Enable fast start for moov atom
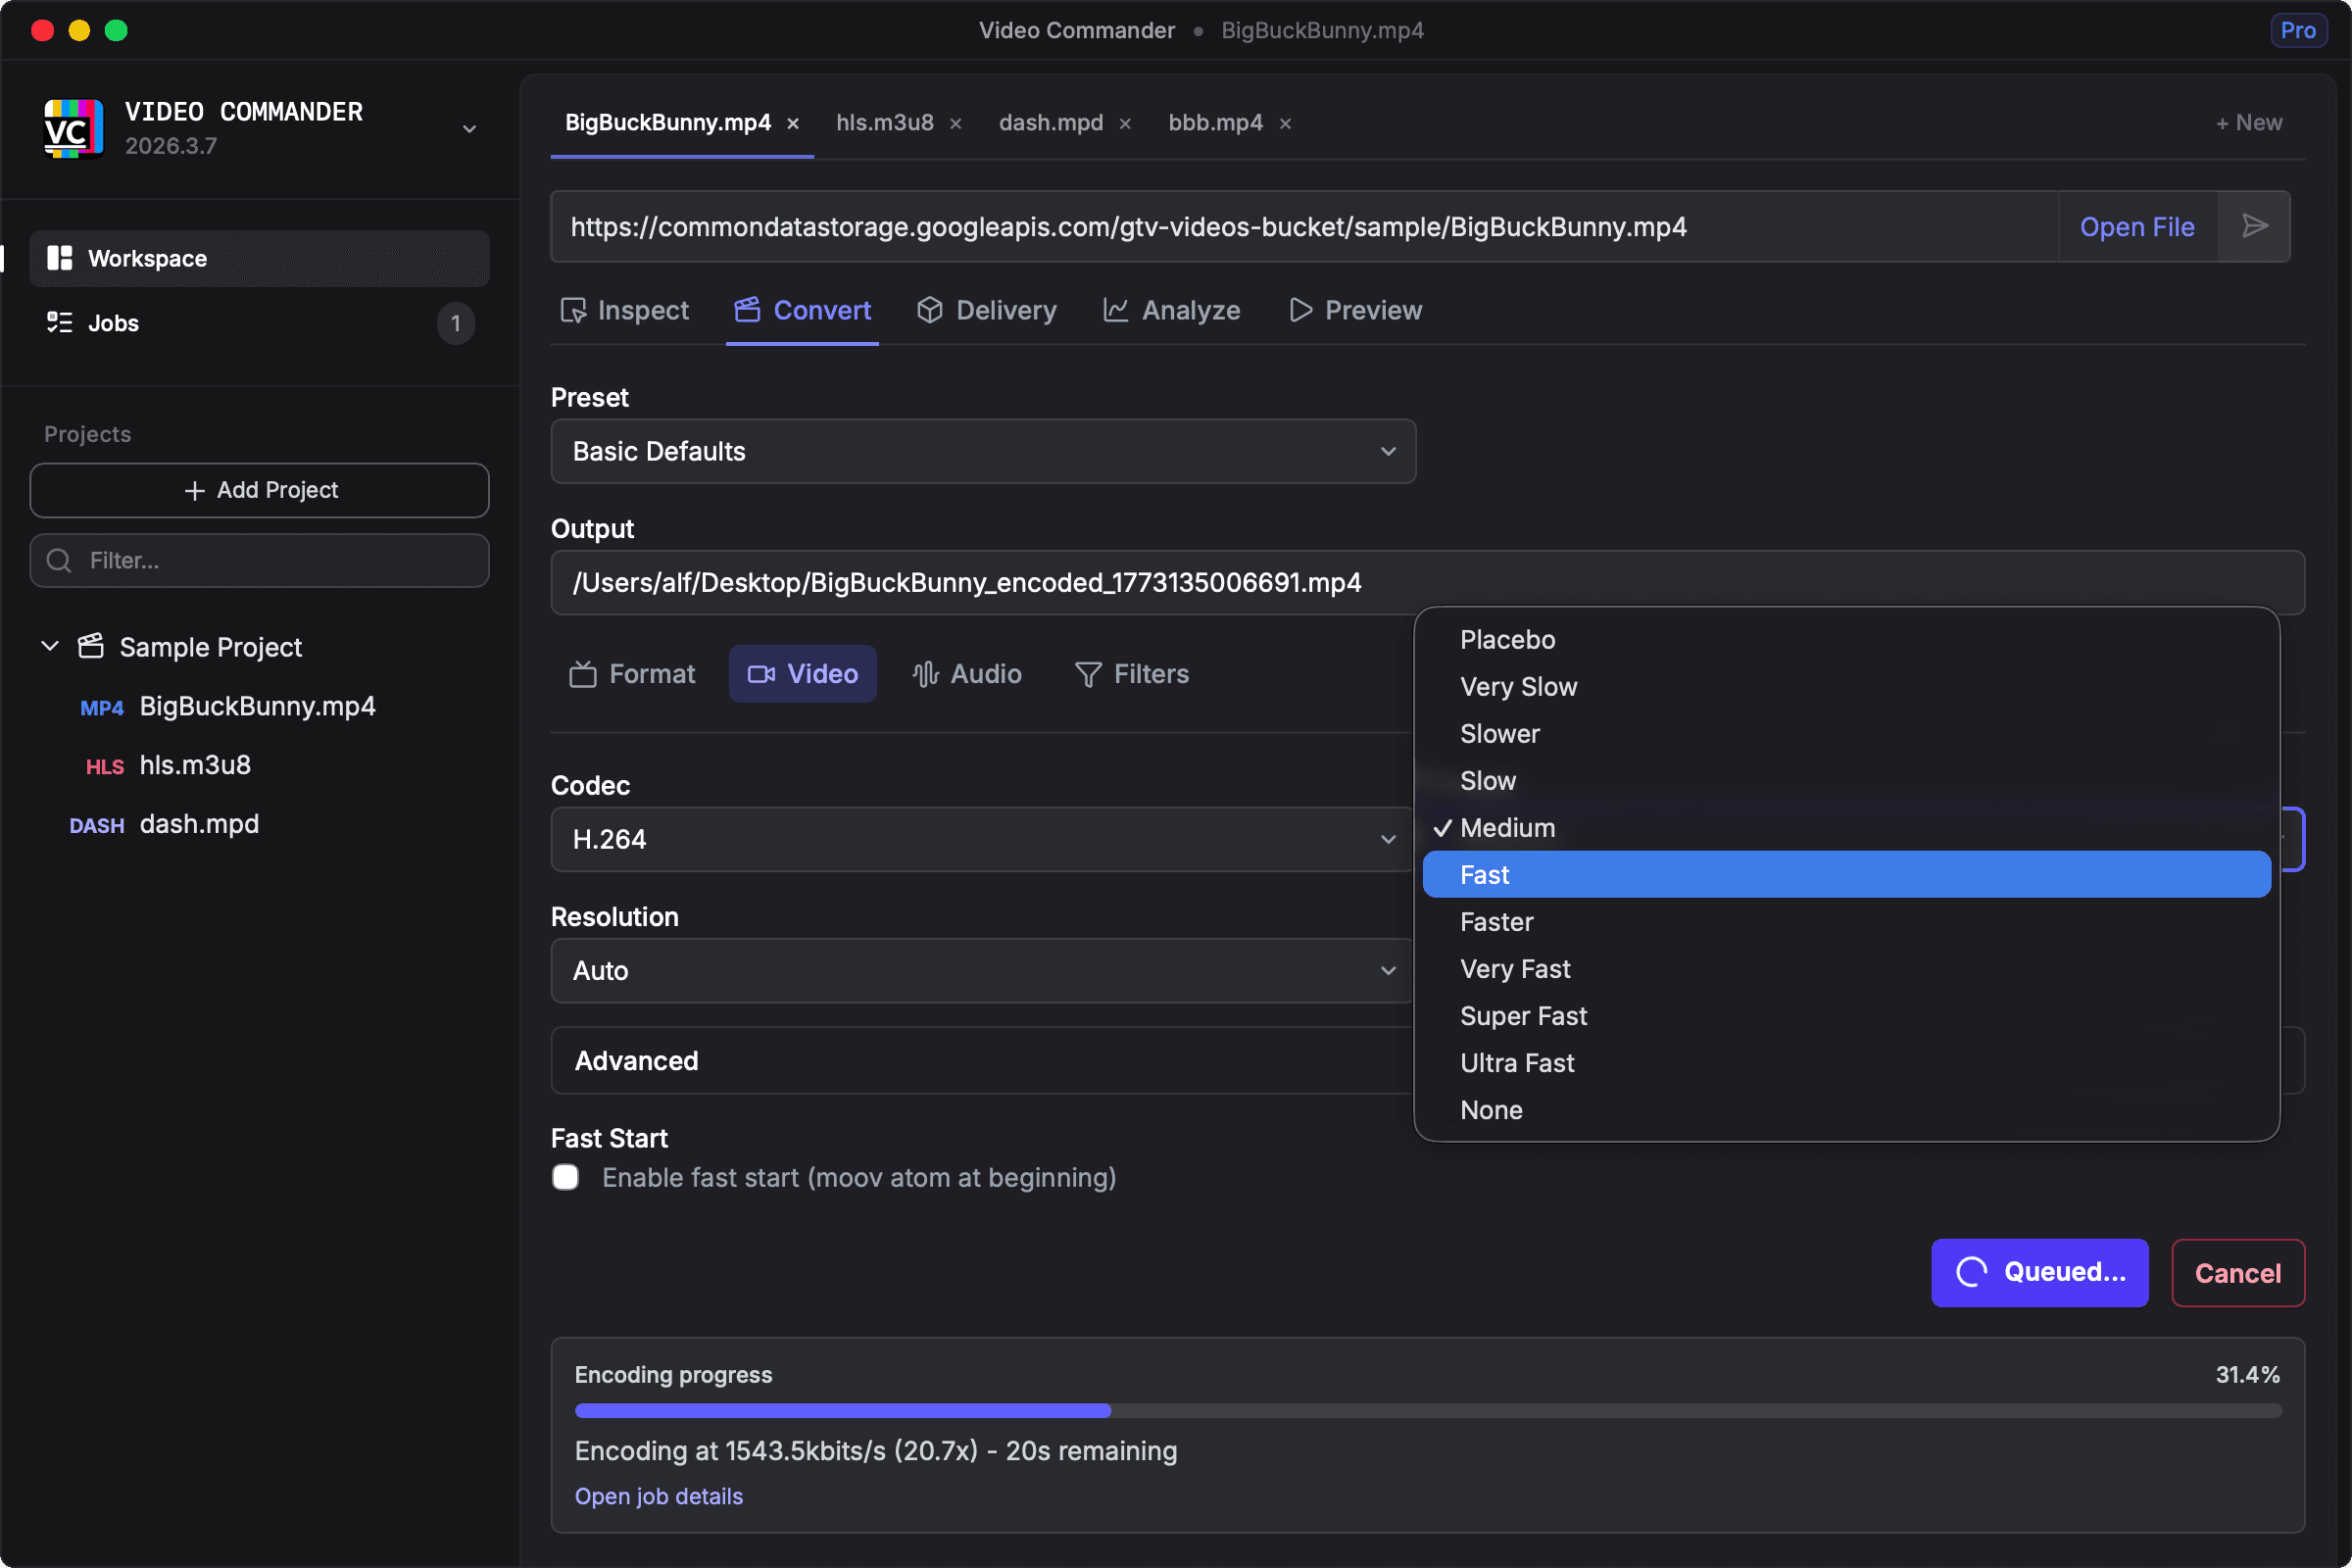Viewport: 2352px width, 1568px height. tap(565, 1177)
